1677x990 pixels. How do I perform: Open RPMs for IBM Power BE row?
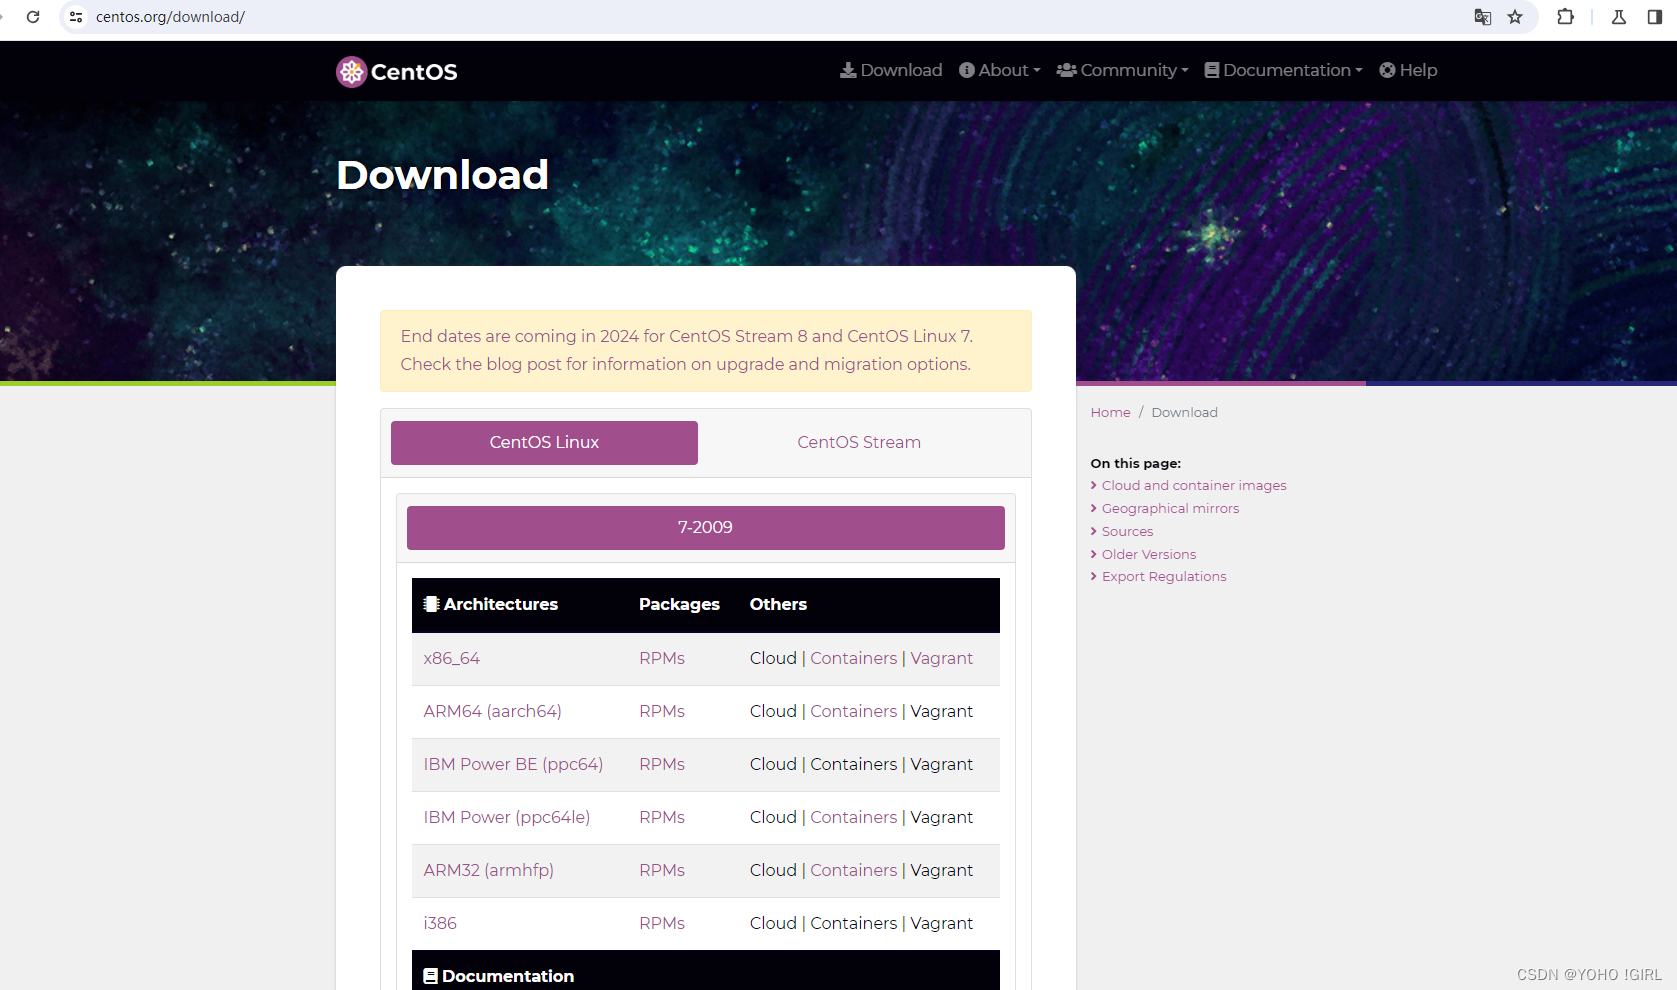[662, 764]
